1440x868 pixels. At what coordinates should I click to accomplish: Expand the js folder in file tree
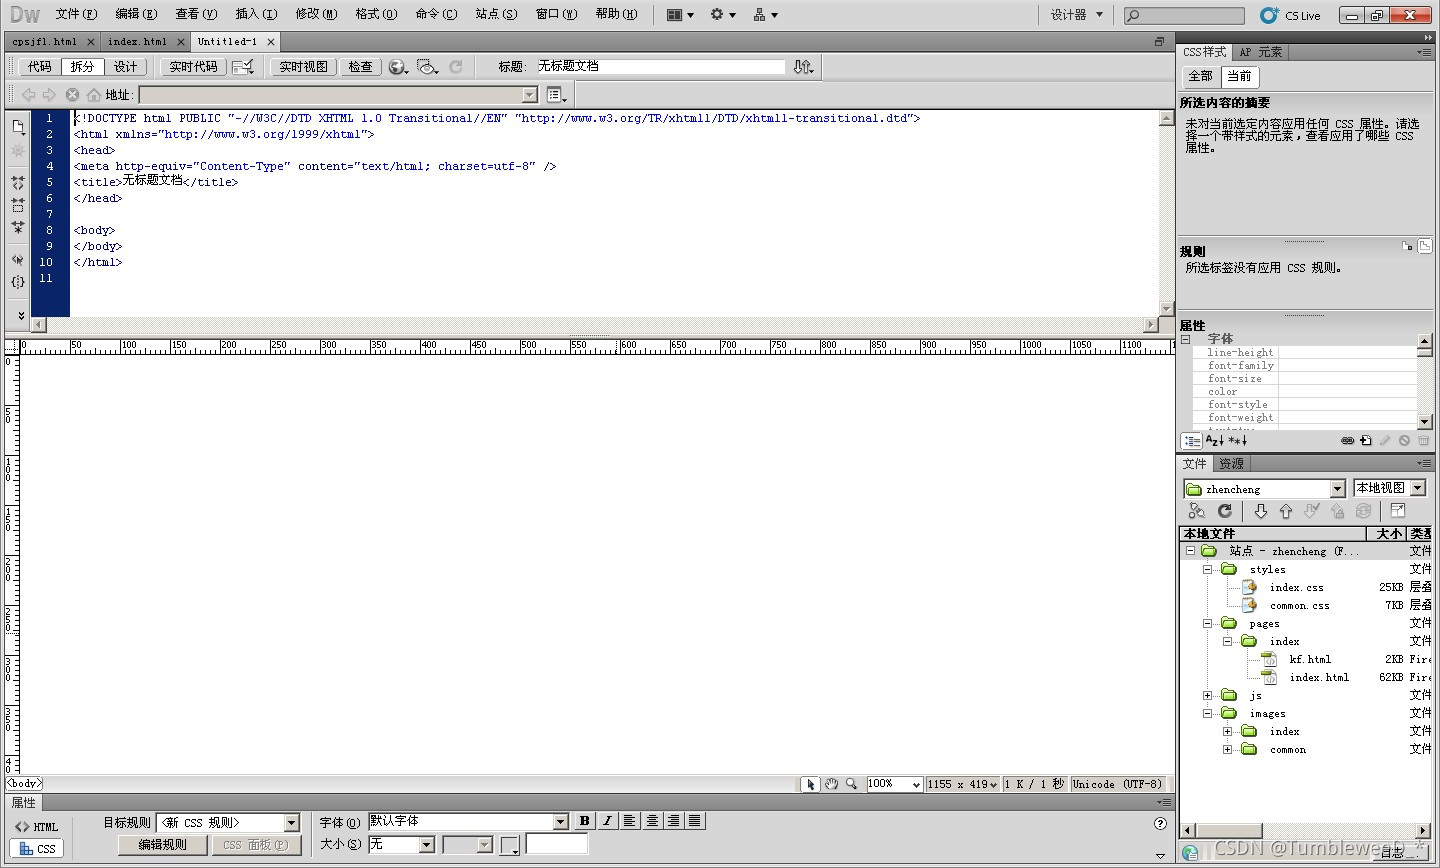click(x=1208, y=695)
